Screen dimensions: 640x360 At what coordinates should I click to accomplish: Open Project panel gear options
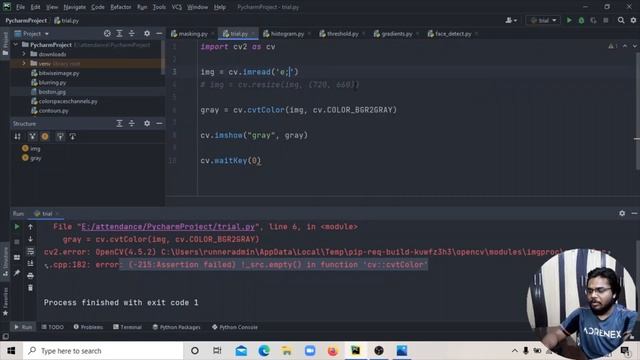[x=147, y=33]
